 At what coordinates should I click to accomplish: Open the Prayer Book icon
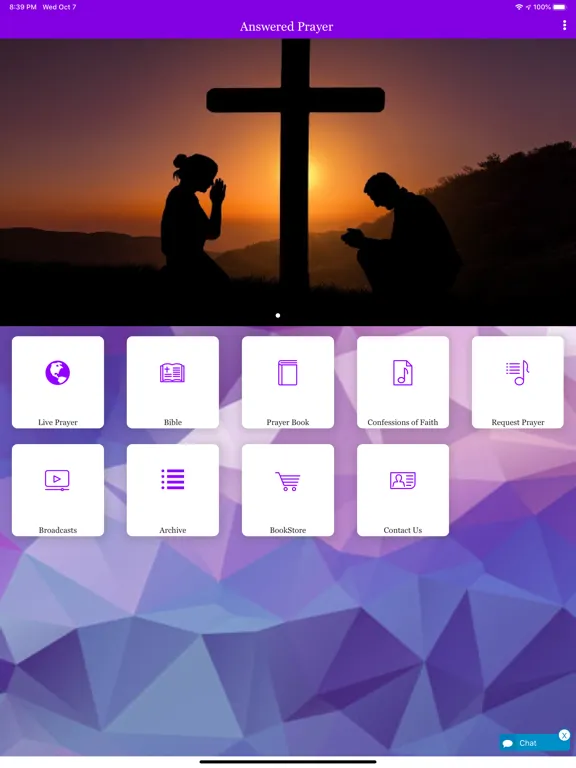pyautogui.click(x=288, y=373)
